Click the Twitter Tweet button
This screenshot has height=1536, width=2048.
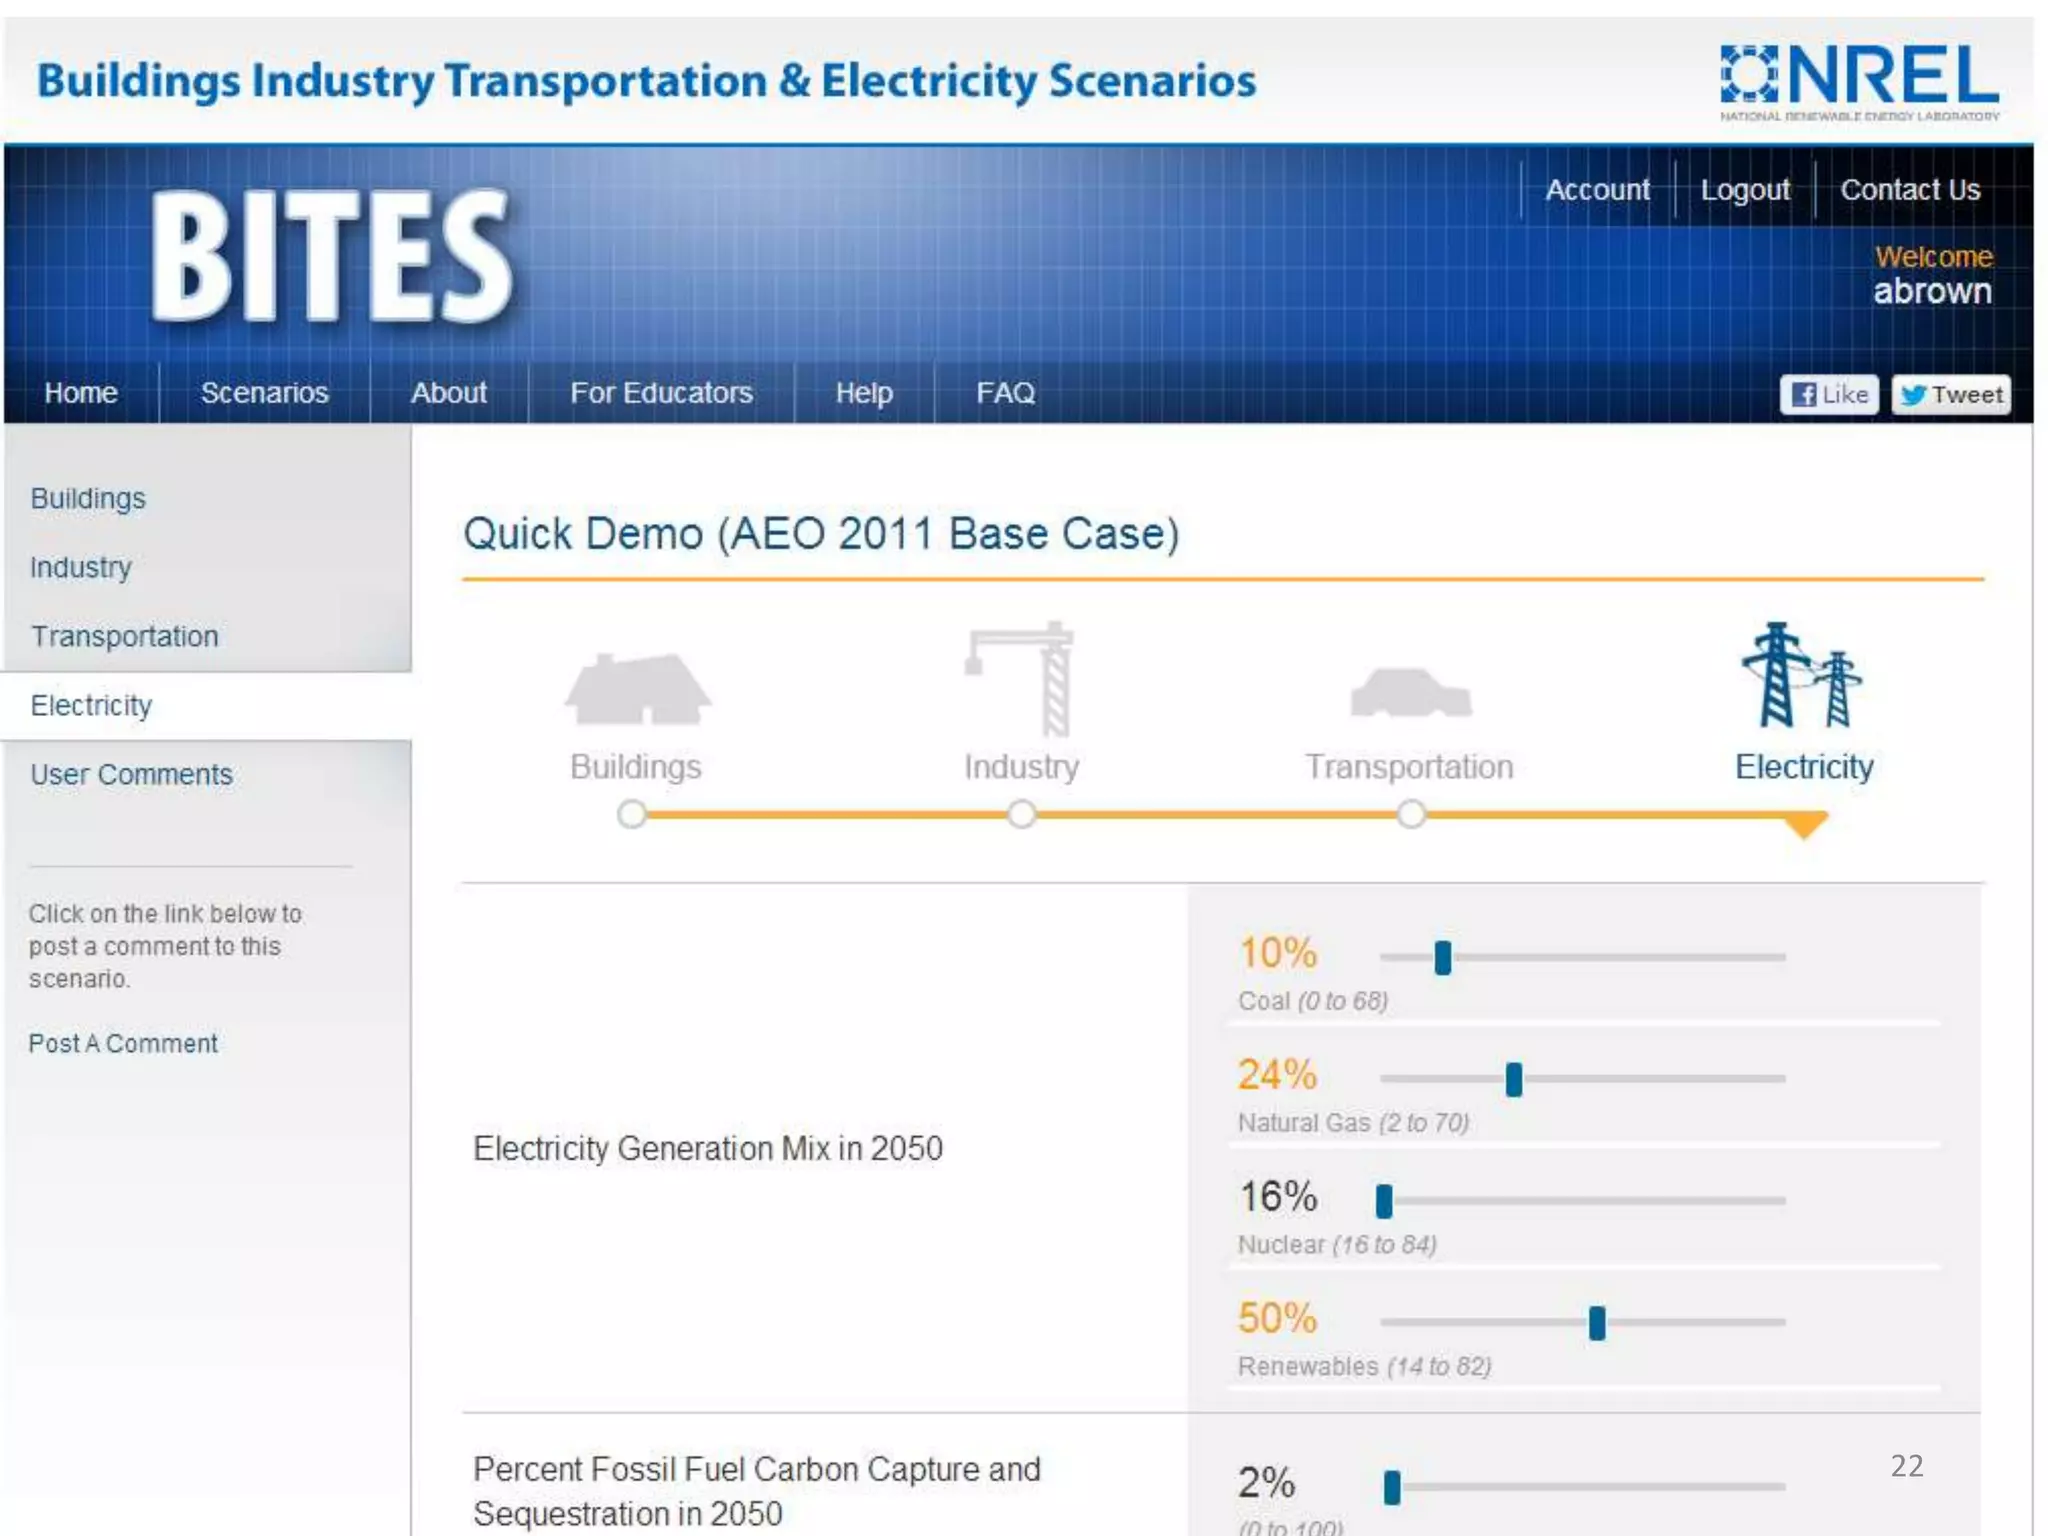(x=1951, y=394)
